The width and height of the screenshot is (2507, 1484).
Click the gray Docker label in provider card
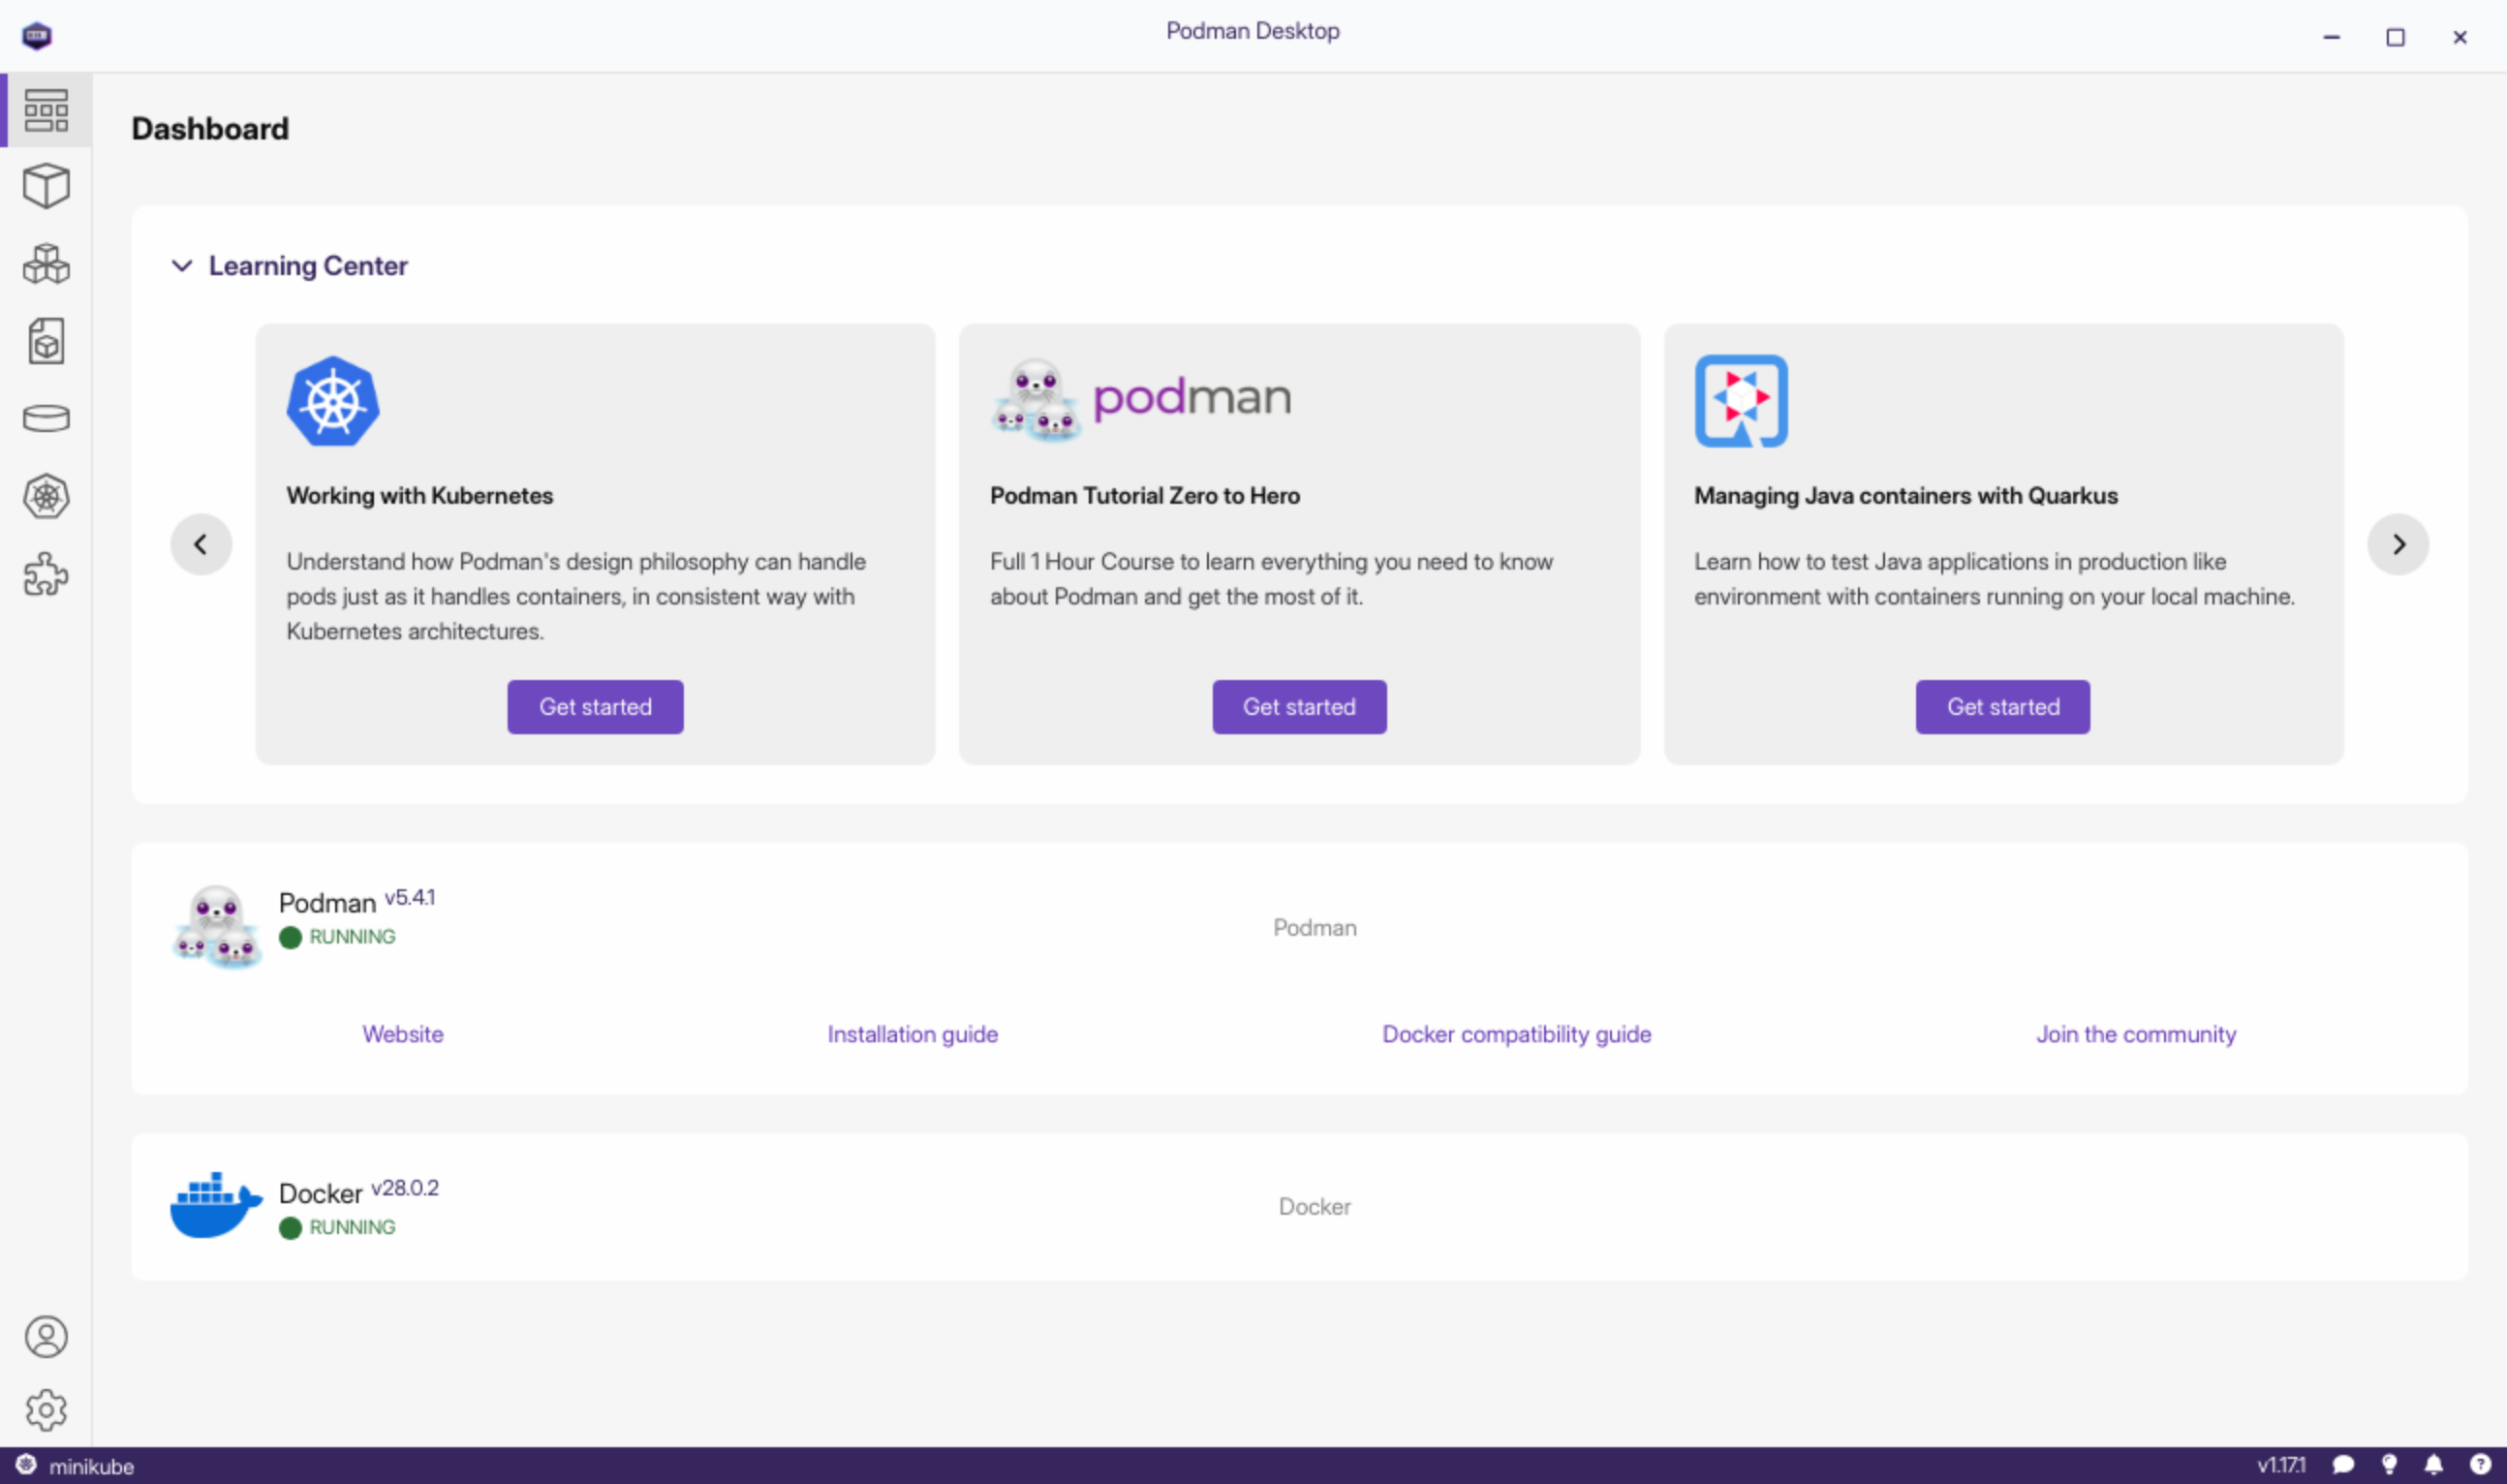pos(1315,1207)
